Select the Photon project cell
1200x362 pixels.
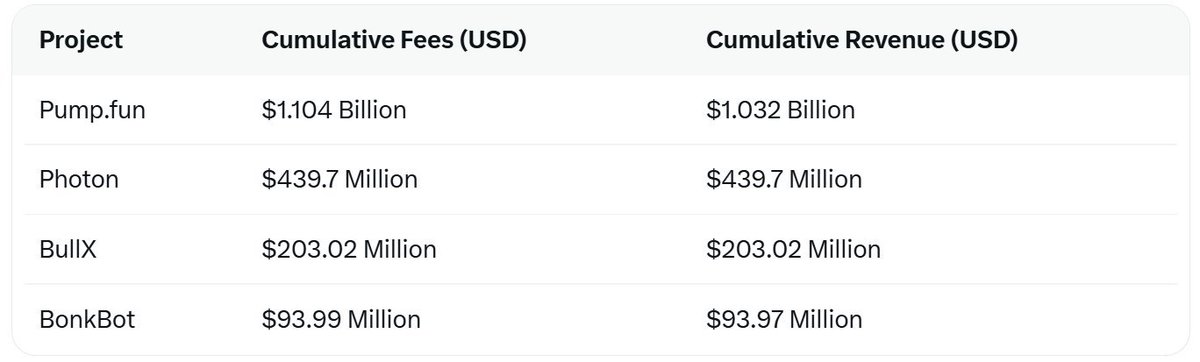point(79,179)
